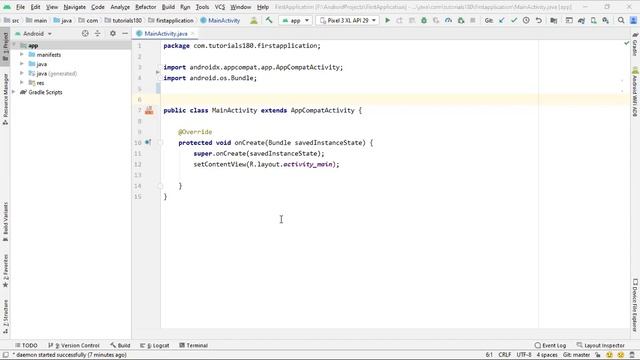Open the Navigate menu

(x=75, y=7)
